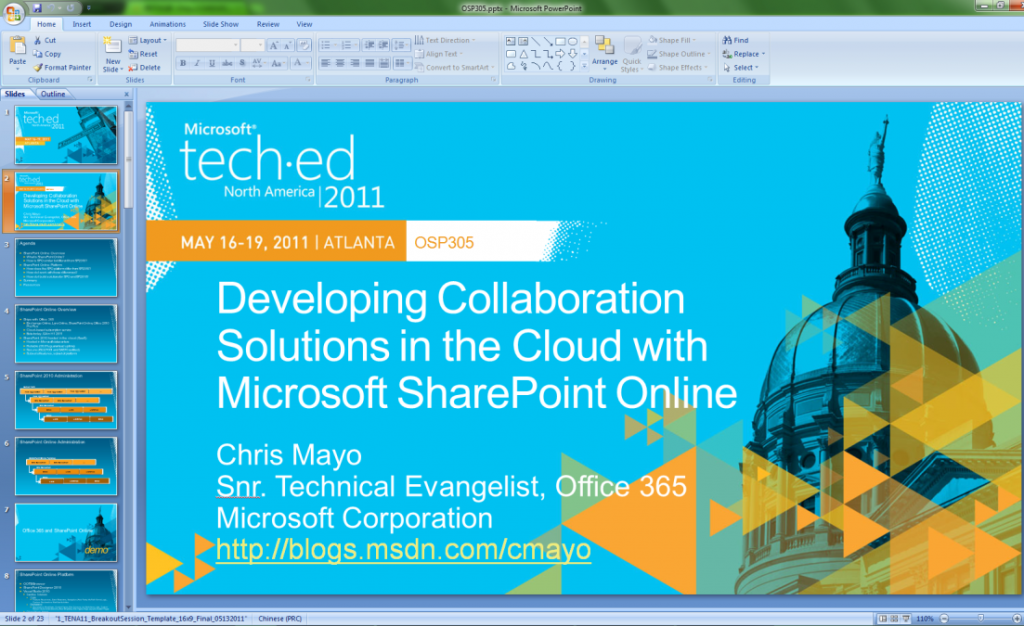Close the slides pane
The image size is (1024, 626).
(127, 94)
